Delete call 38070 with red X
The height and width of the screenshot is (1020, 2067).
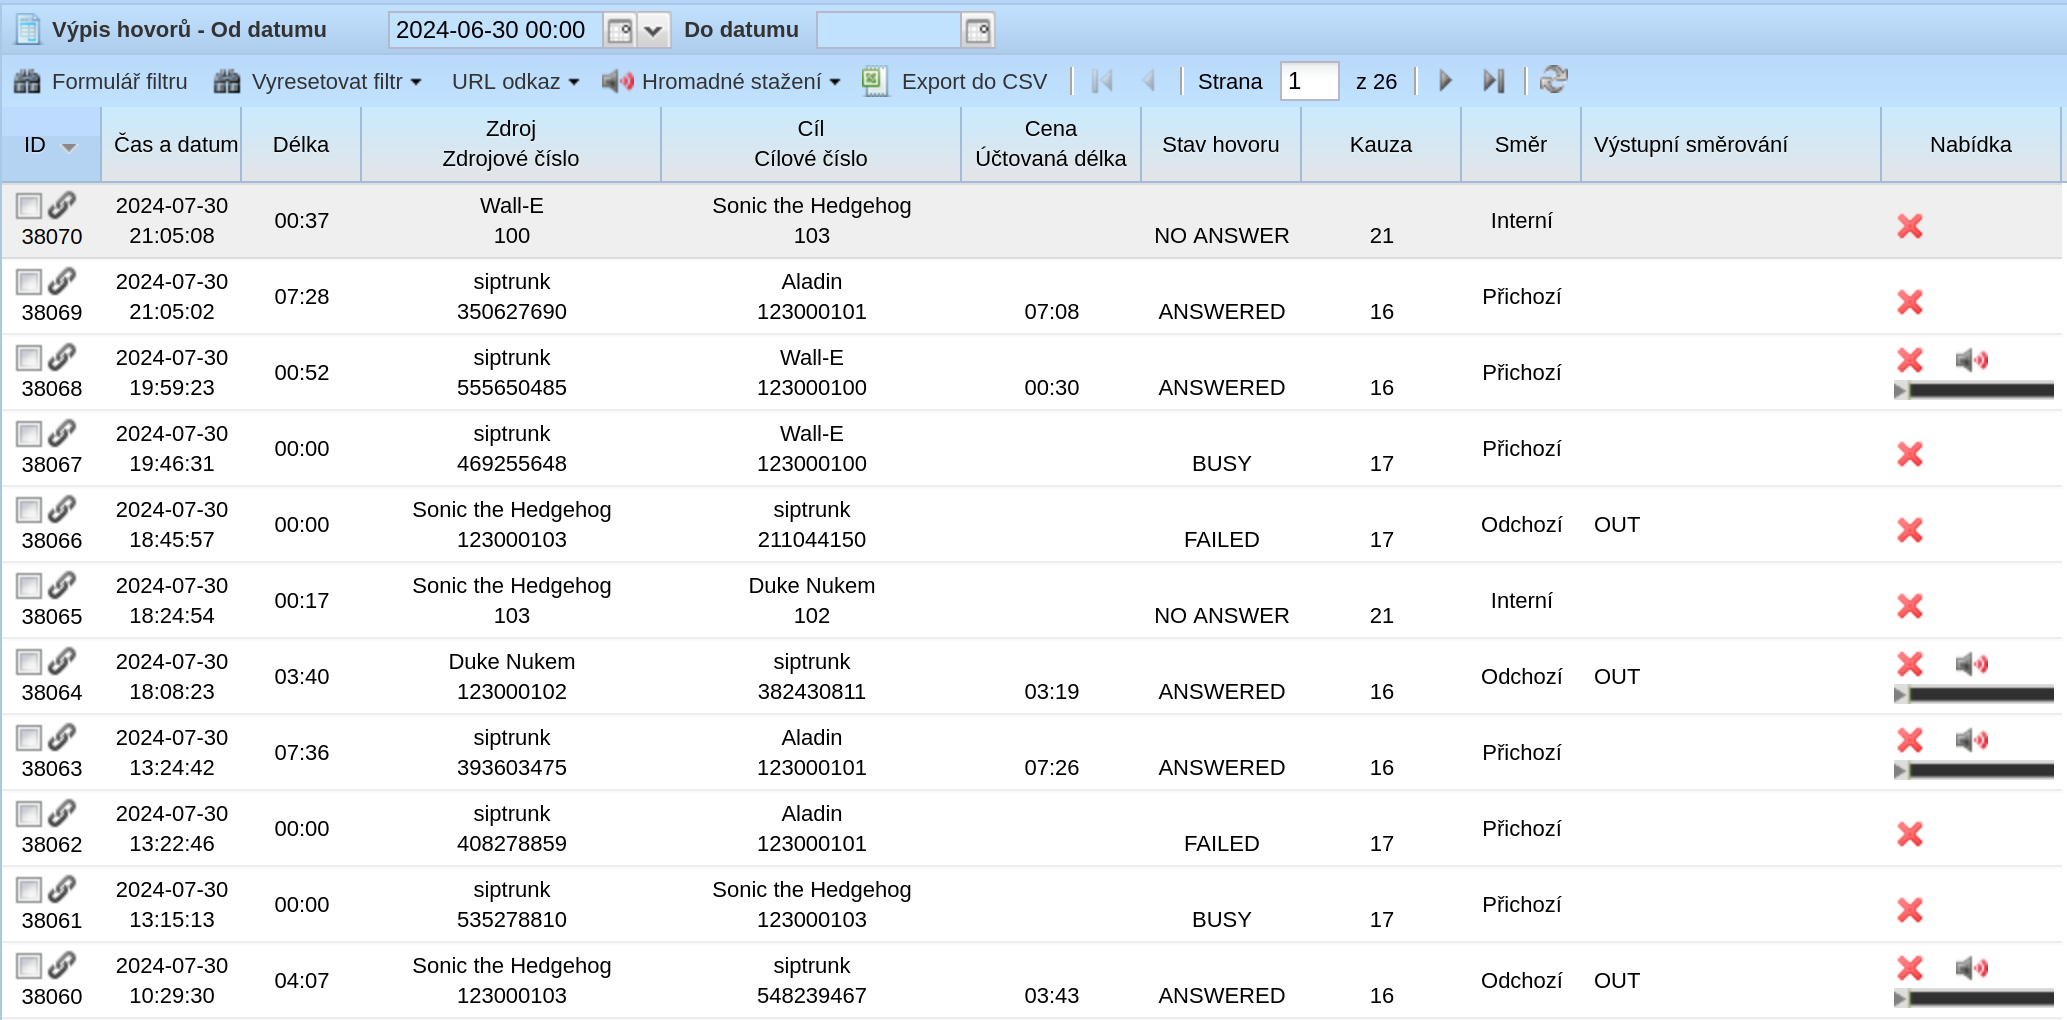(1910, 226)
